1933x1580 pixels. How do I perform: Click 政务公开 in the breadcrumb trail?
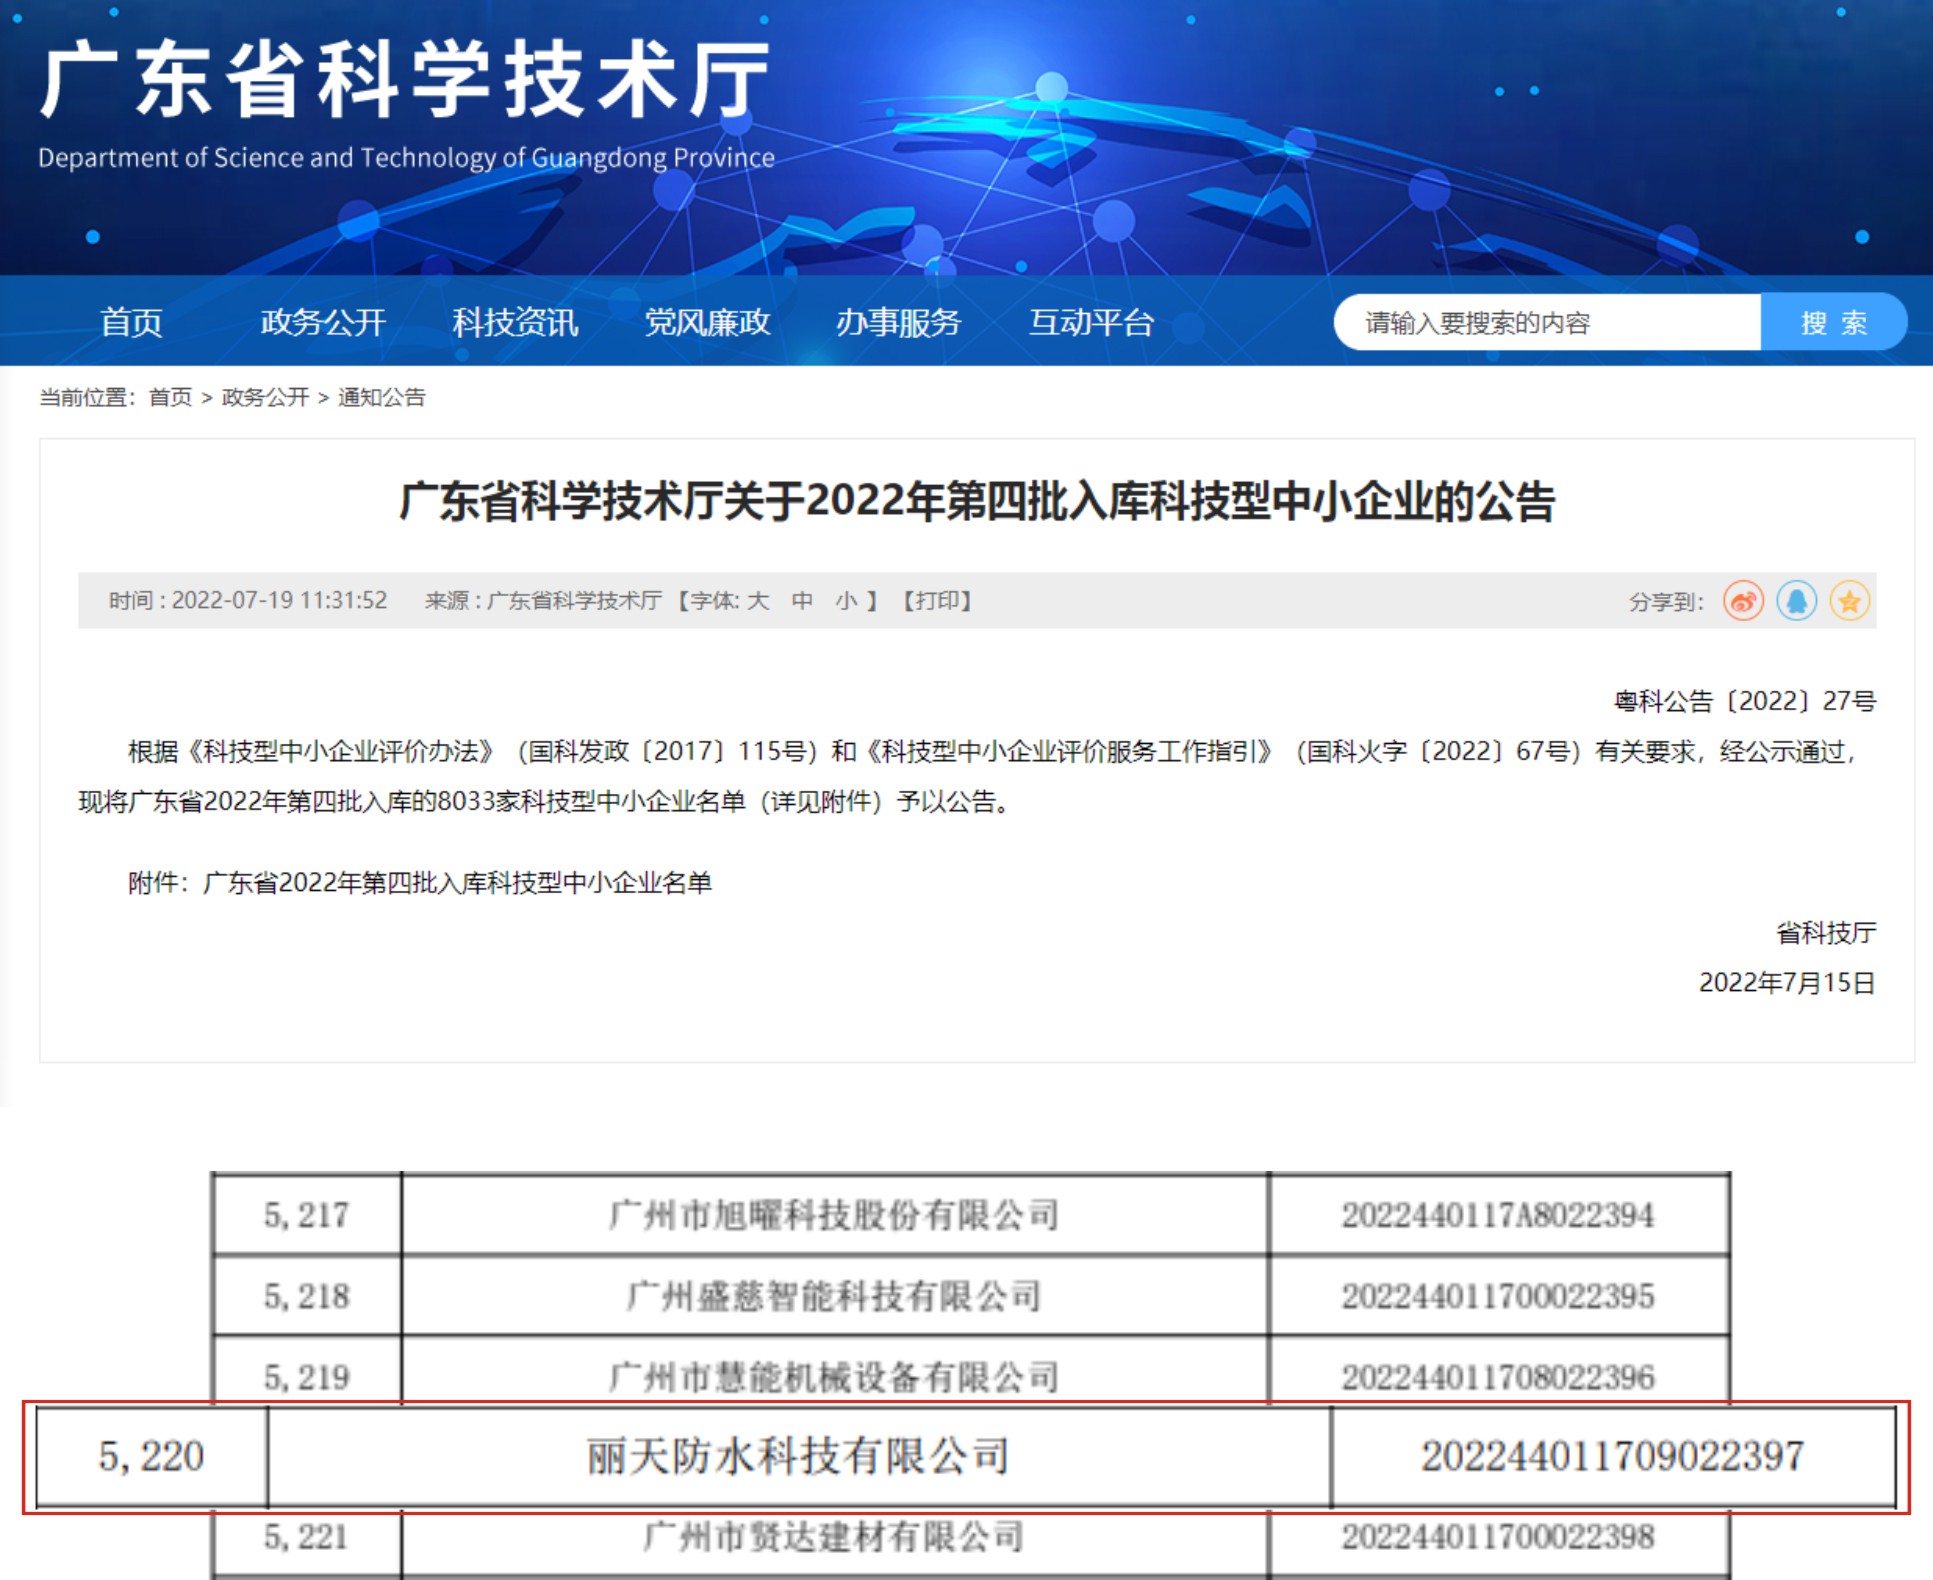click(x=265, y=397)
